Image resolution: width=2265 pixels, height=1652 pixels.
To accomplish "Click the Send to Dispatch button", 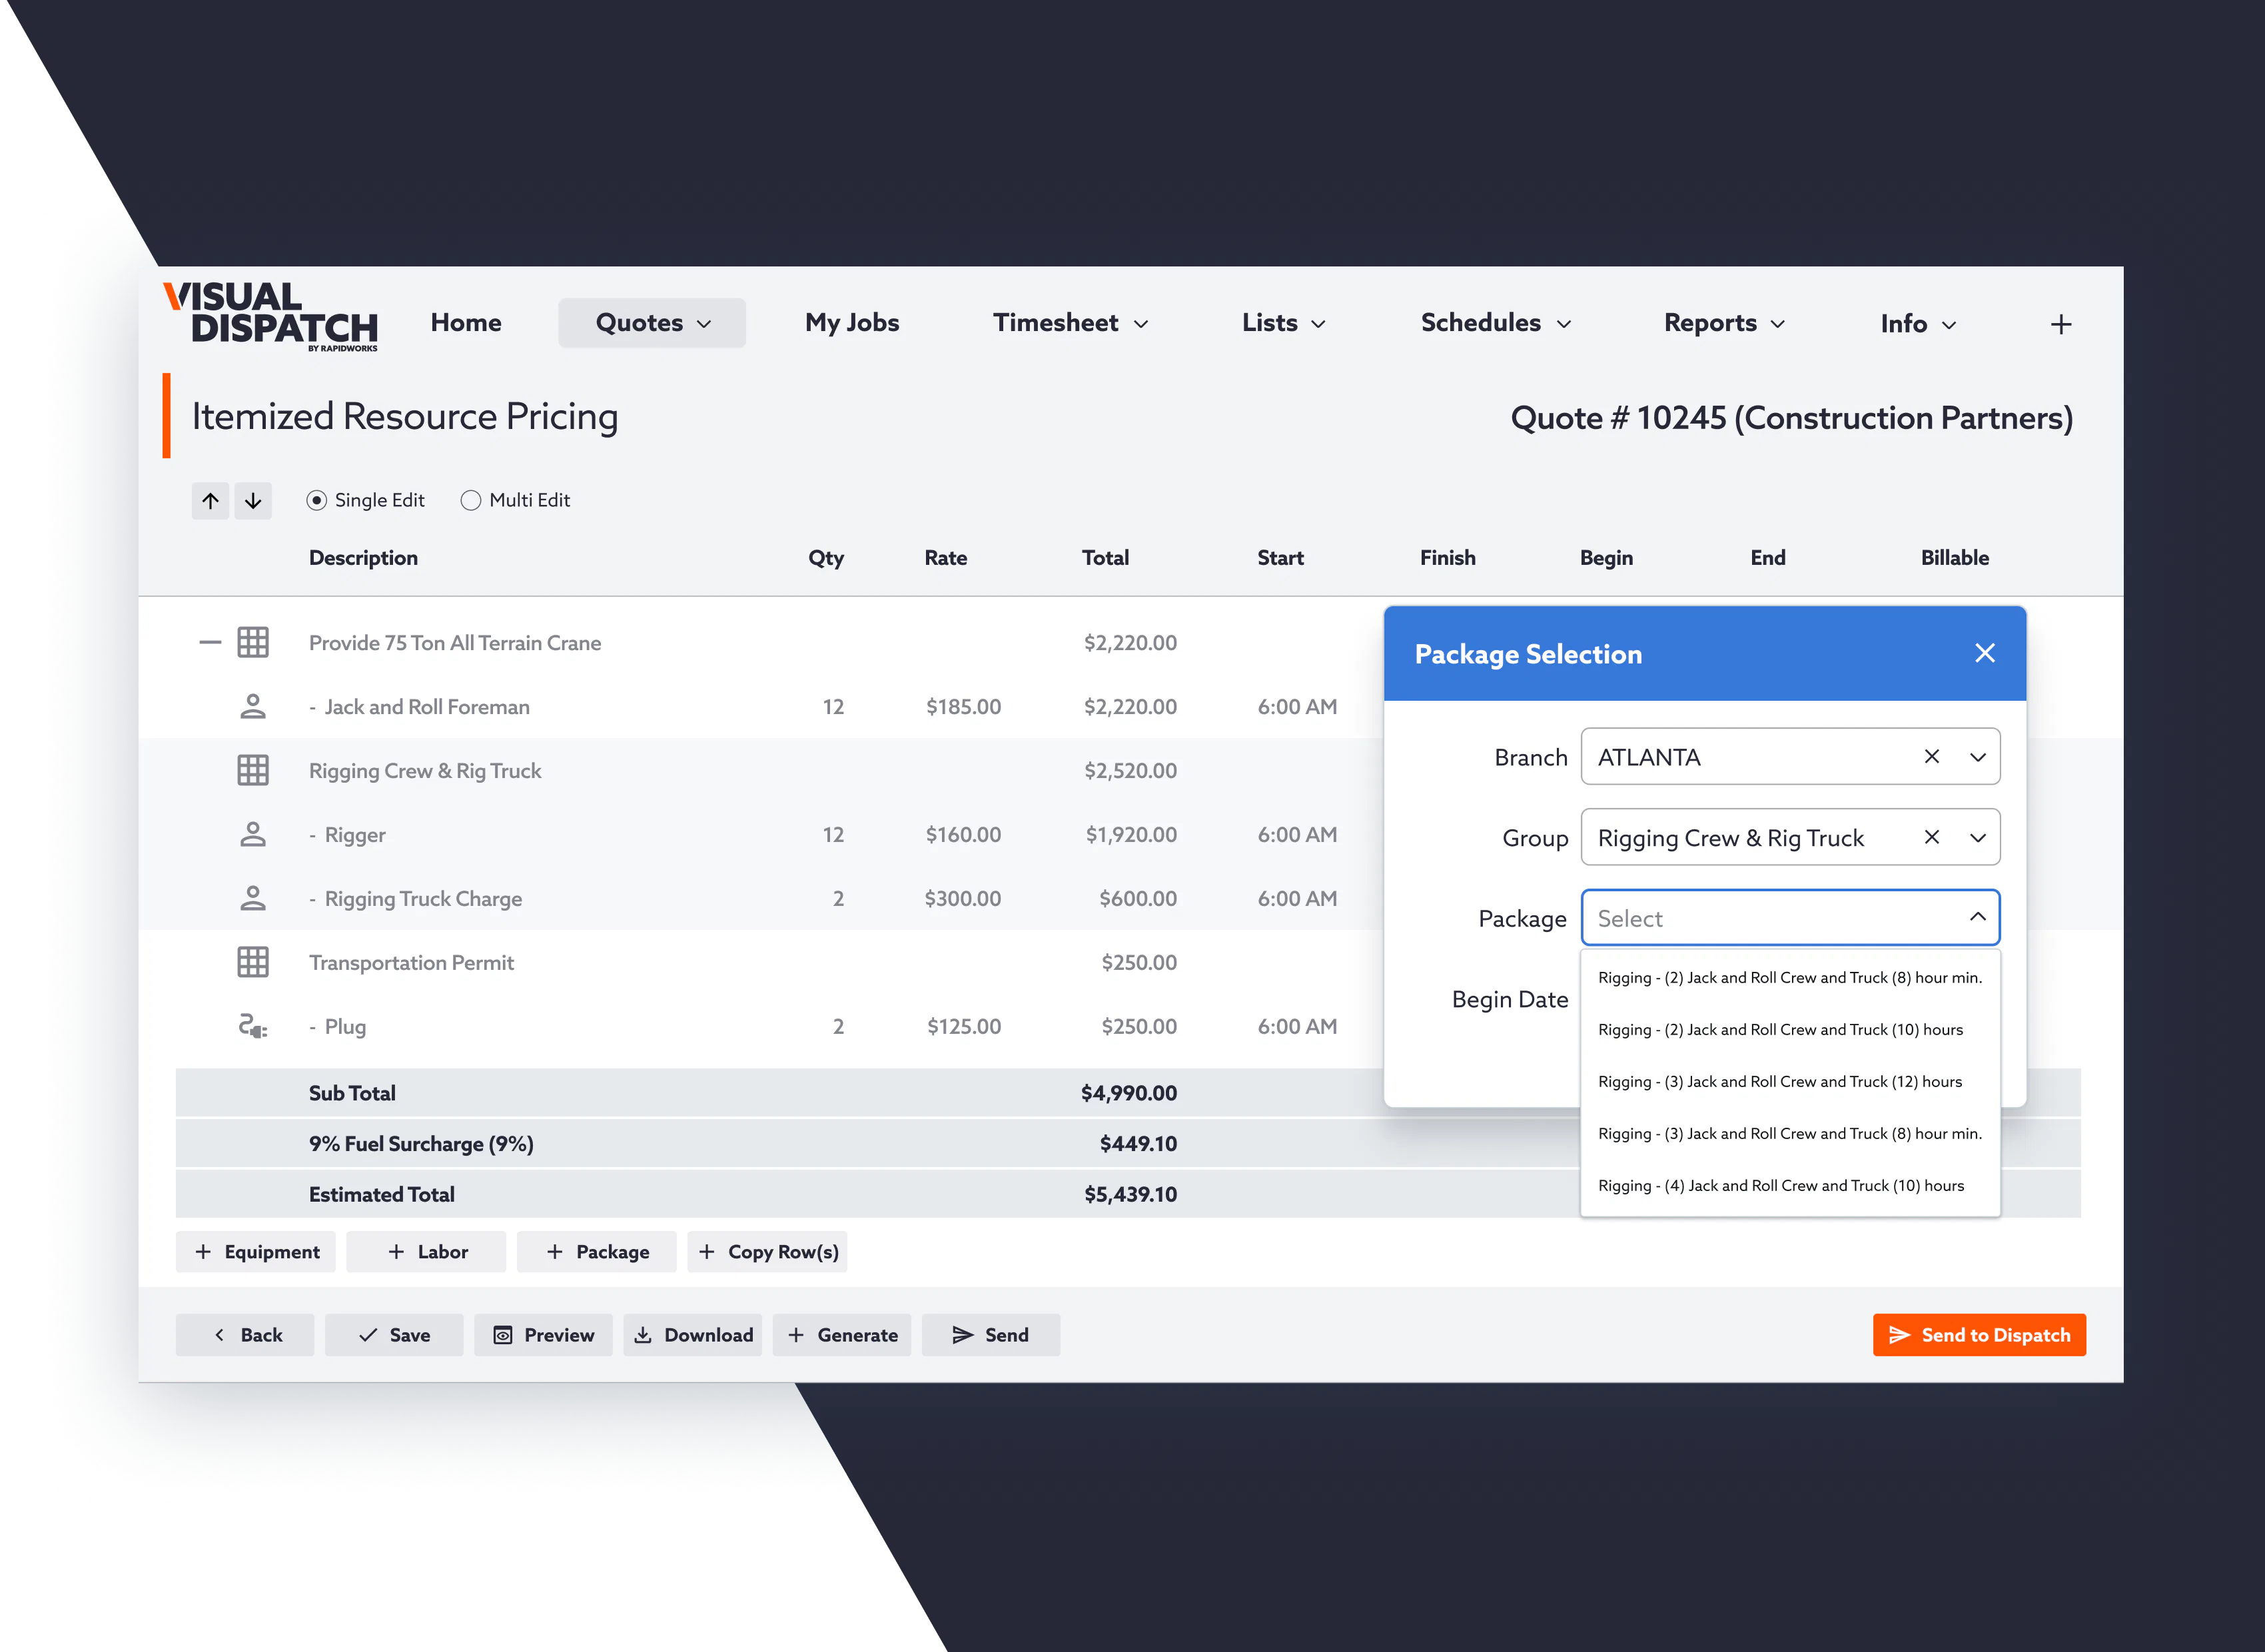I will (x=1979, y=1335).
